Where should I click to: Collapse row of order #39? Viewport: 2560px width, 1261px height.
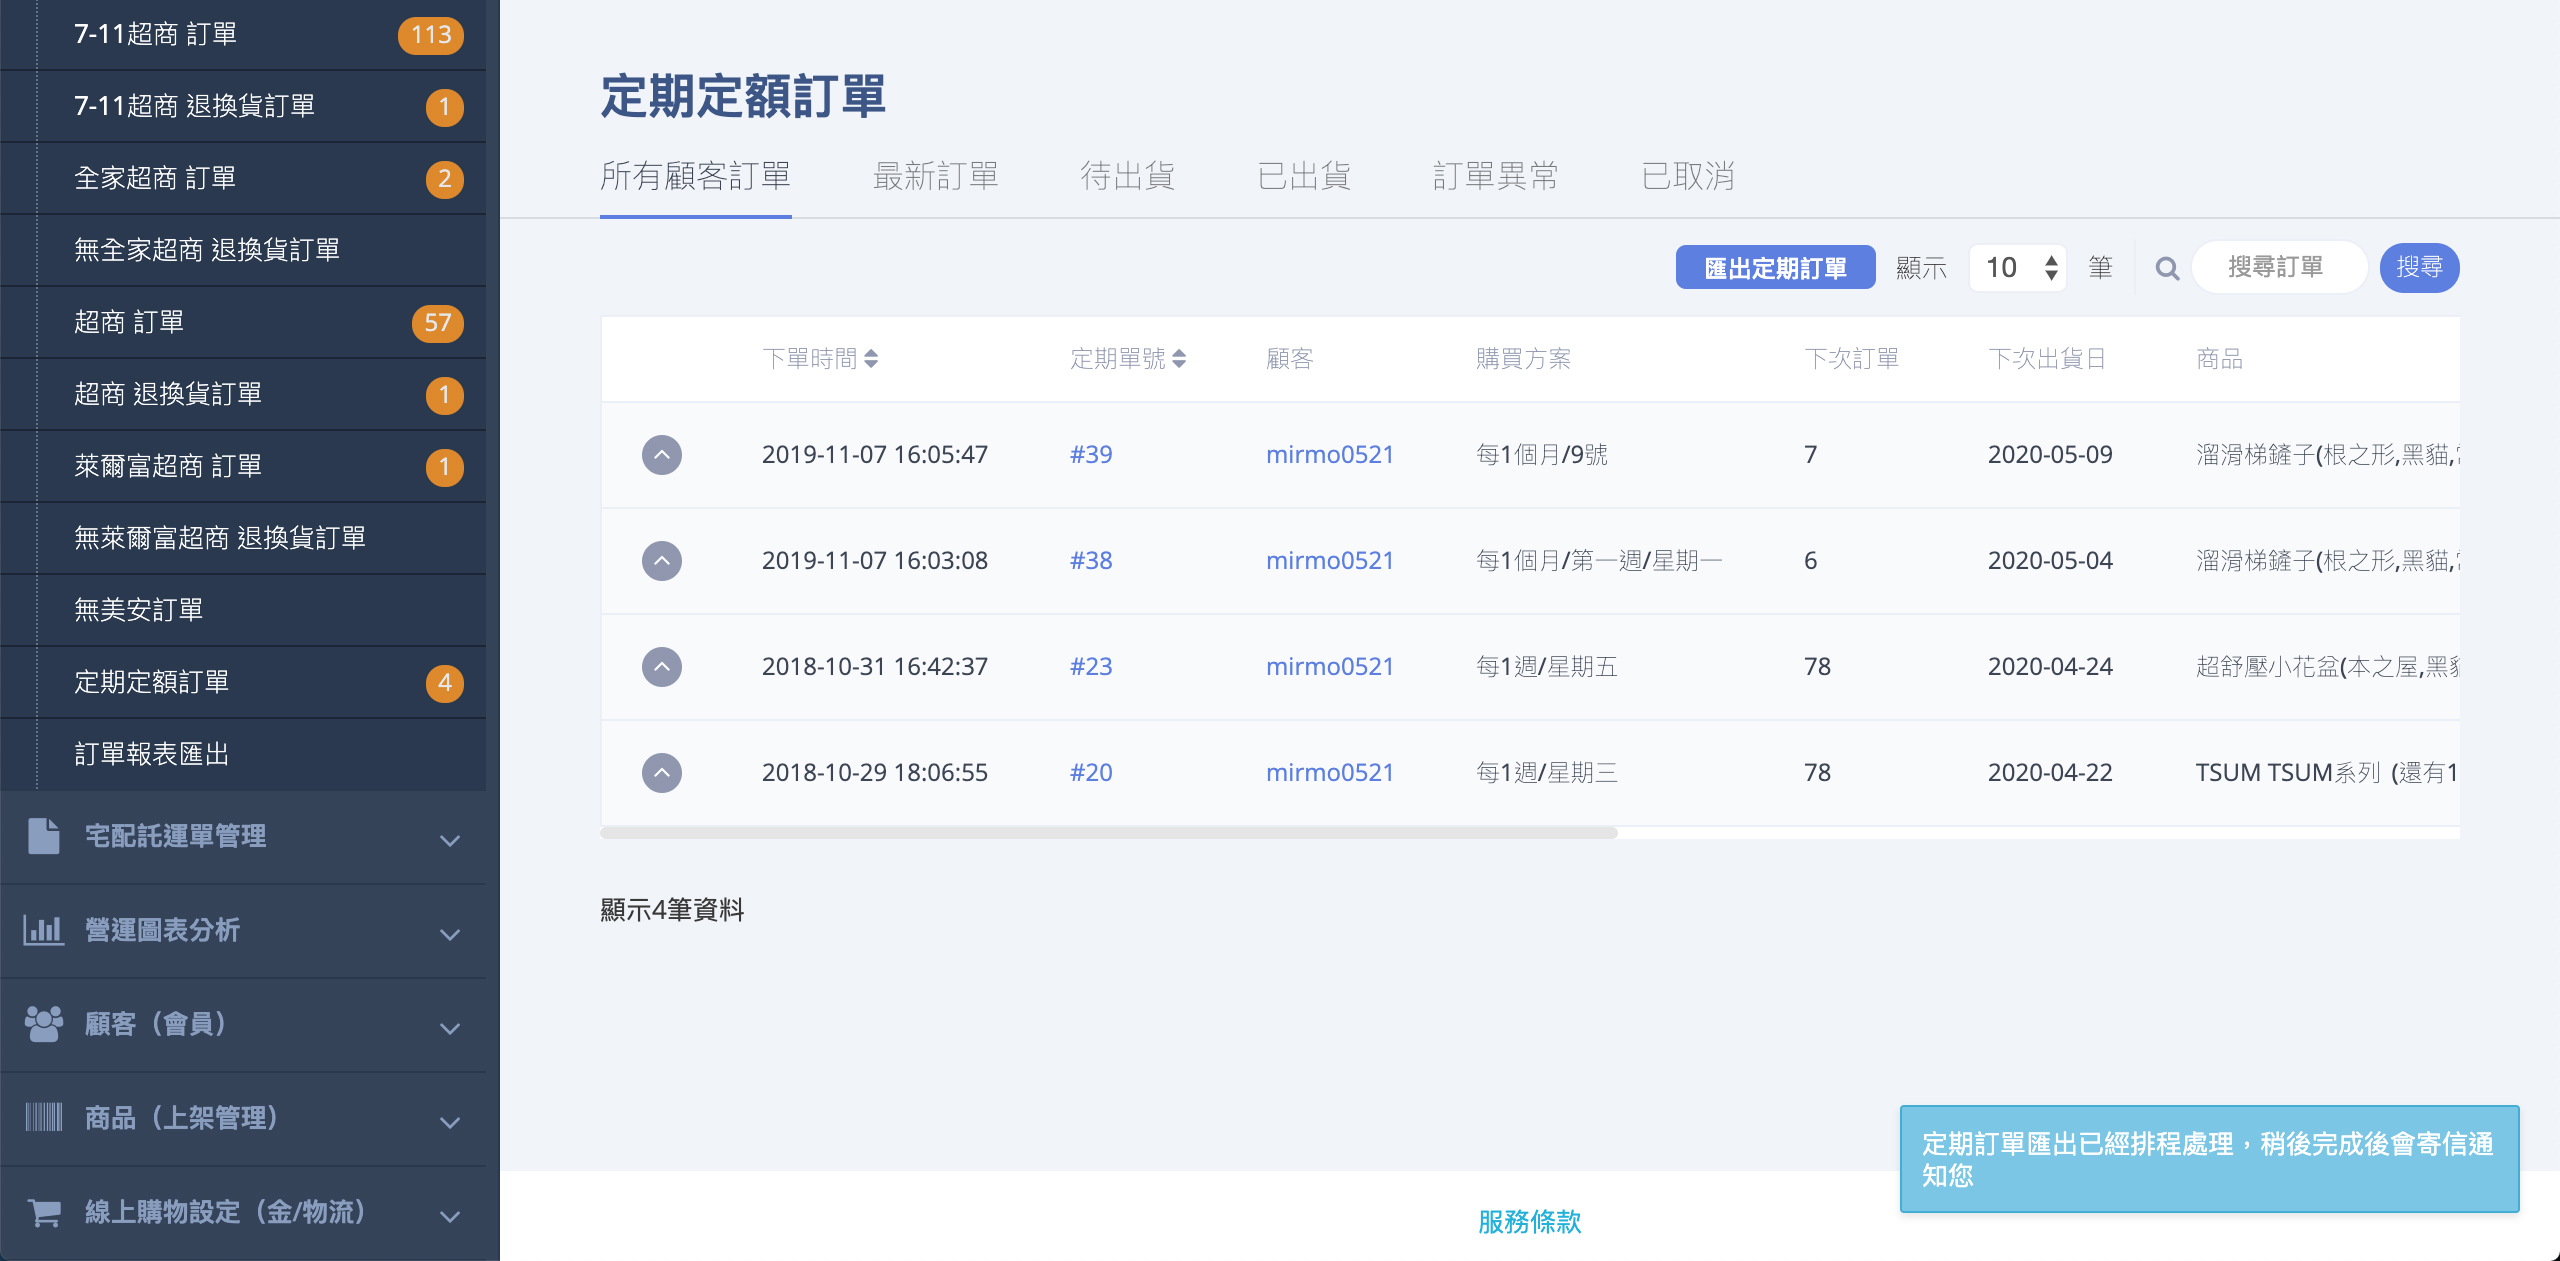tap(662, 455)
